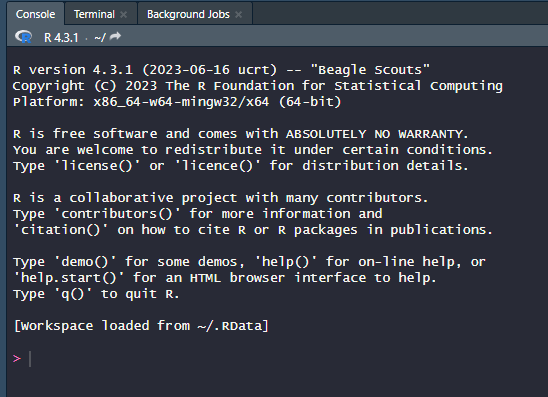Click the 'licence()' text in console output
This screenshot has height=397, width=548.
[x=217, y=165]
